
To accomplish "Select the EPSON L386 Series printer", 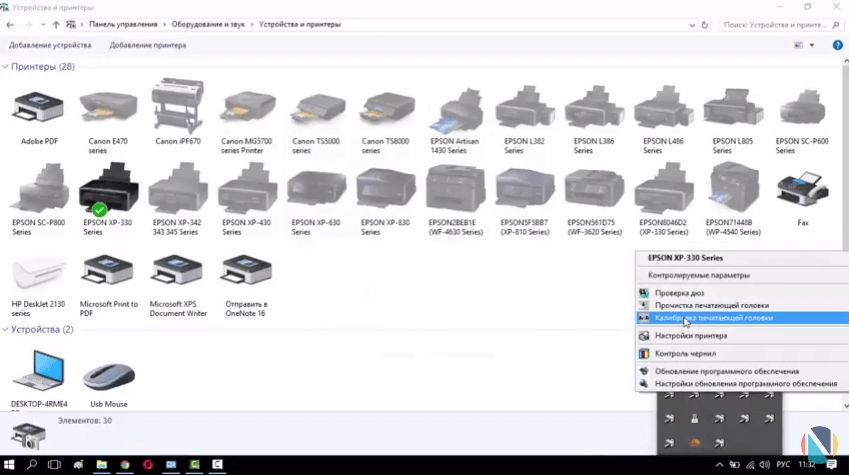I will click(x=594, y=107).
